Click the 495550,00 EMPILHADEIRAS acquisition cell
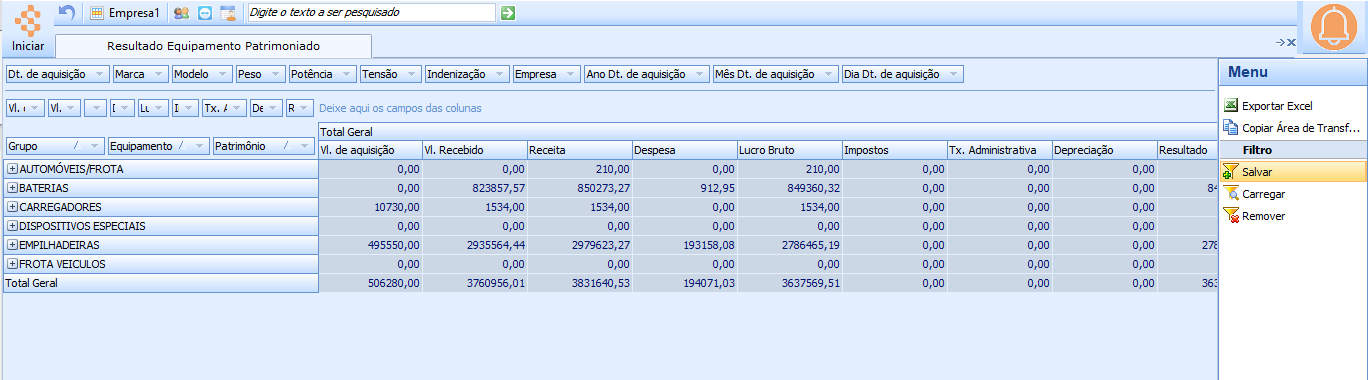Viewport: 1368px width, 380px height. (370, 245)
